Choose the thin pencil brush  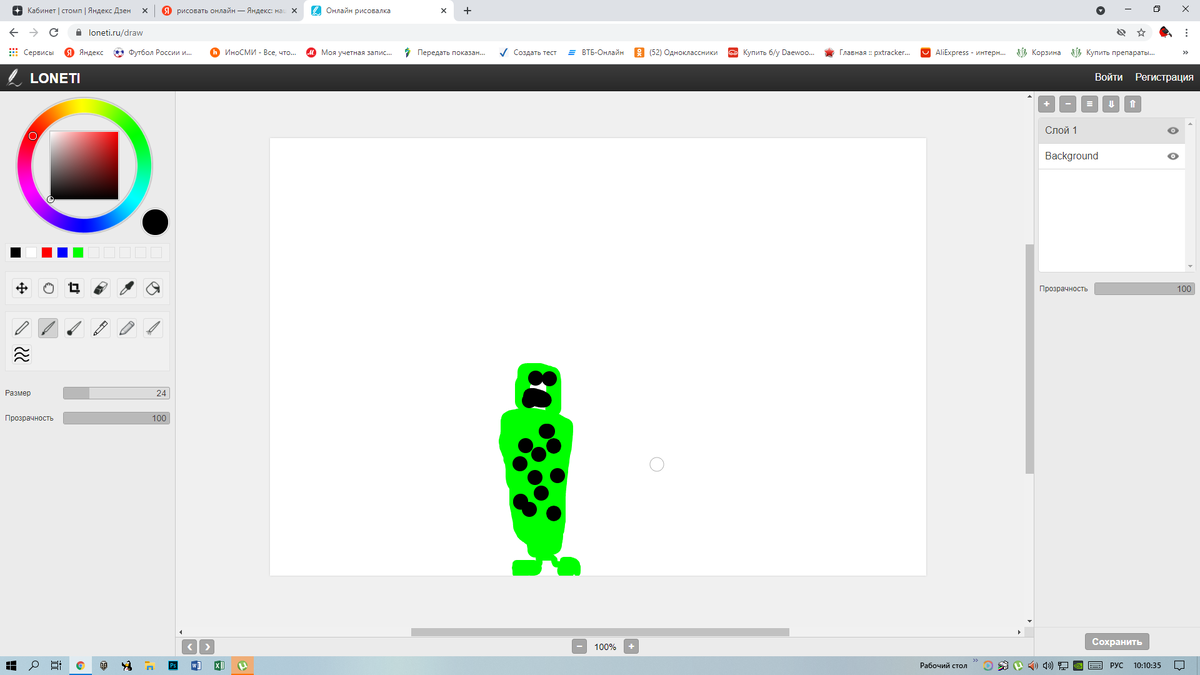point(22,328)
